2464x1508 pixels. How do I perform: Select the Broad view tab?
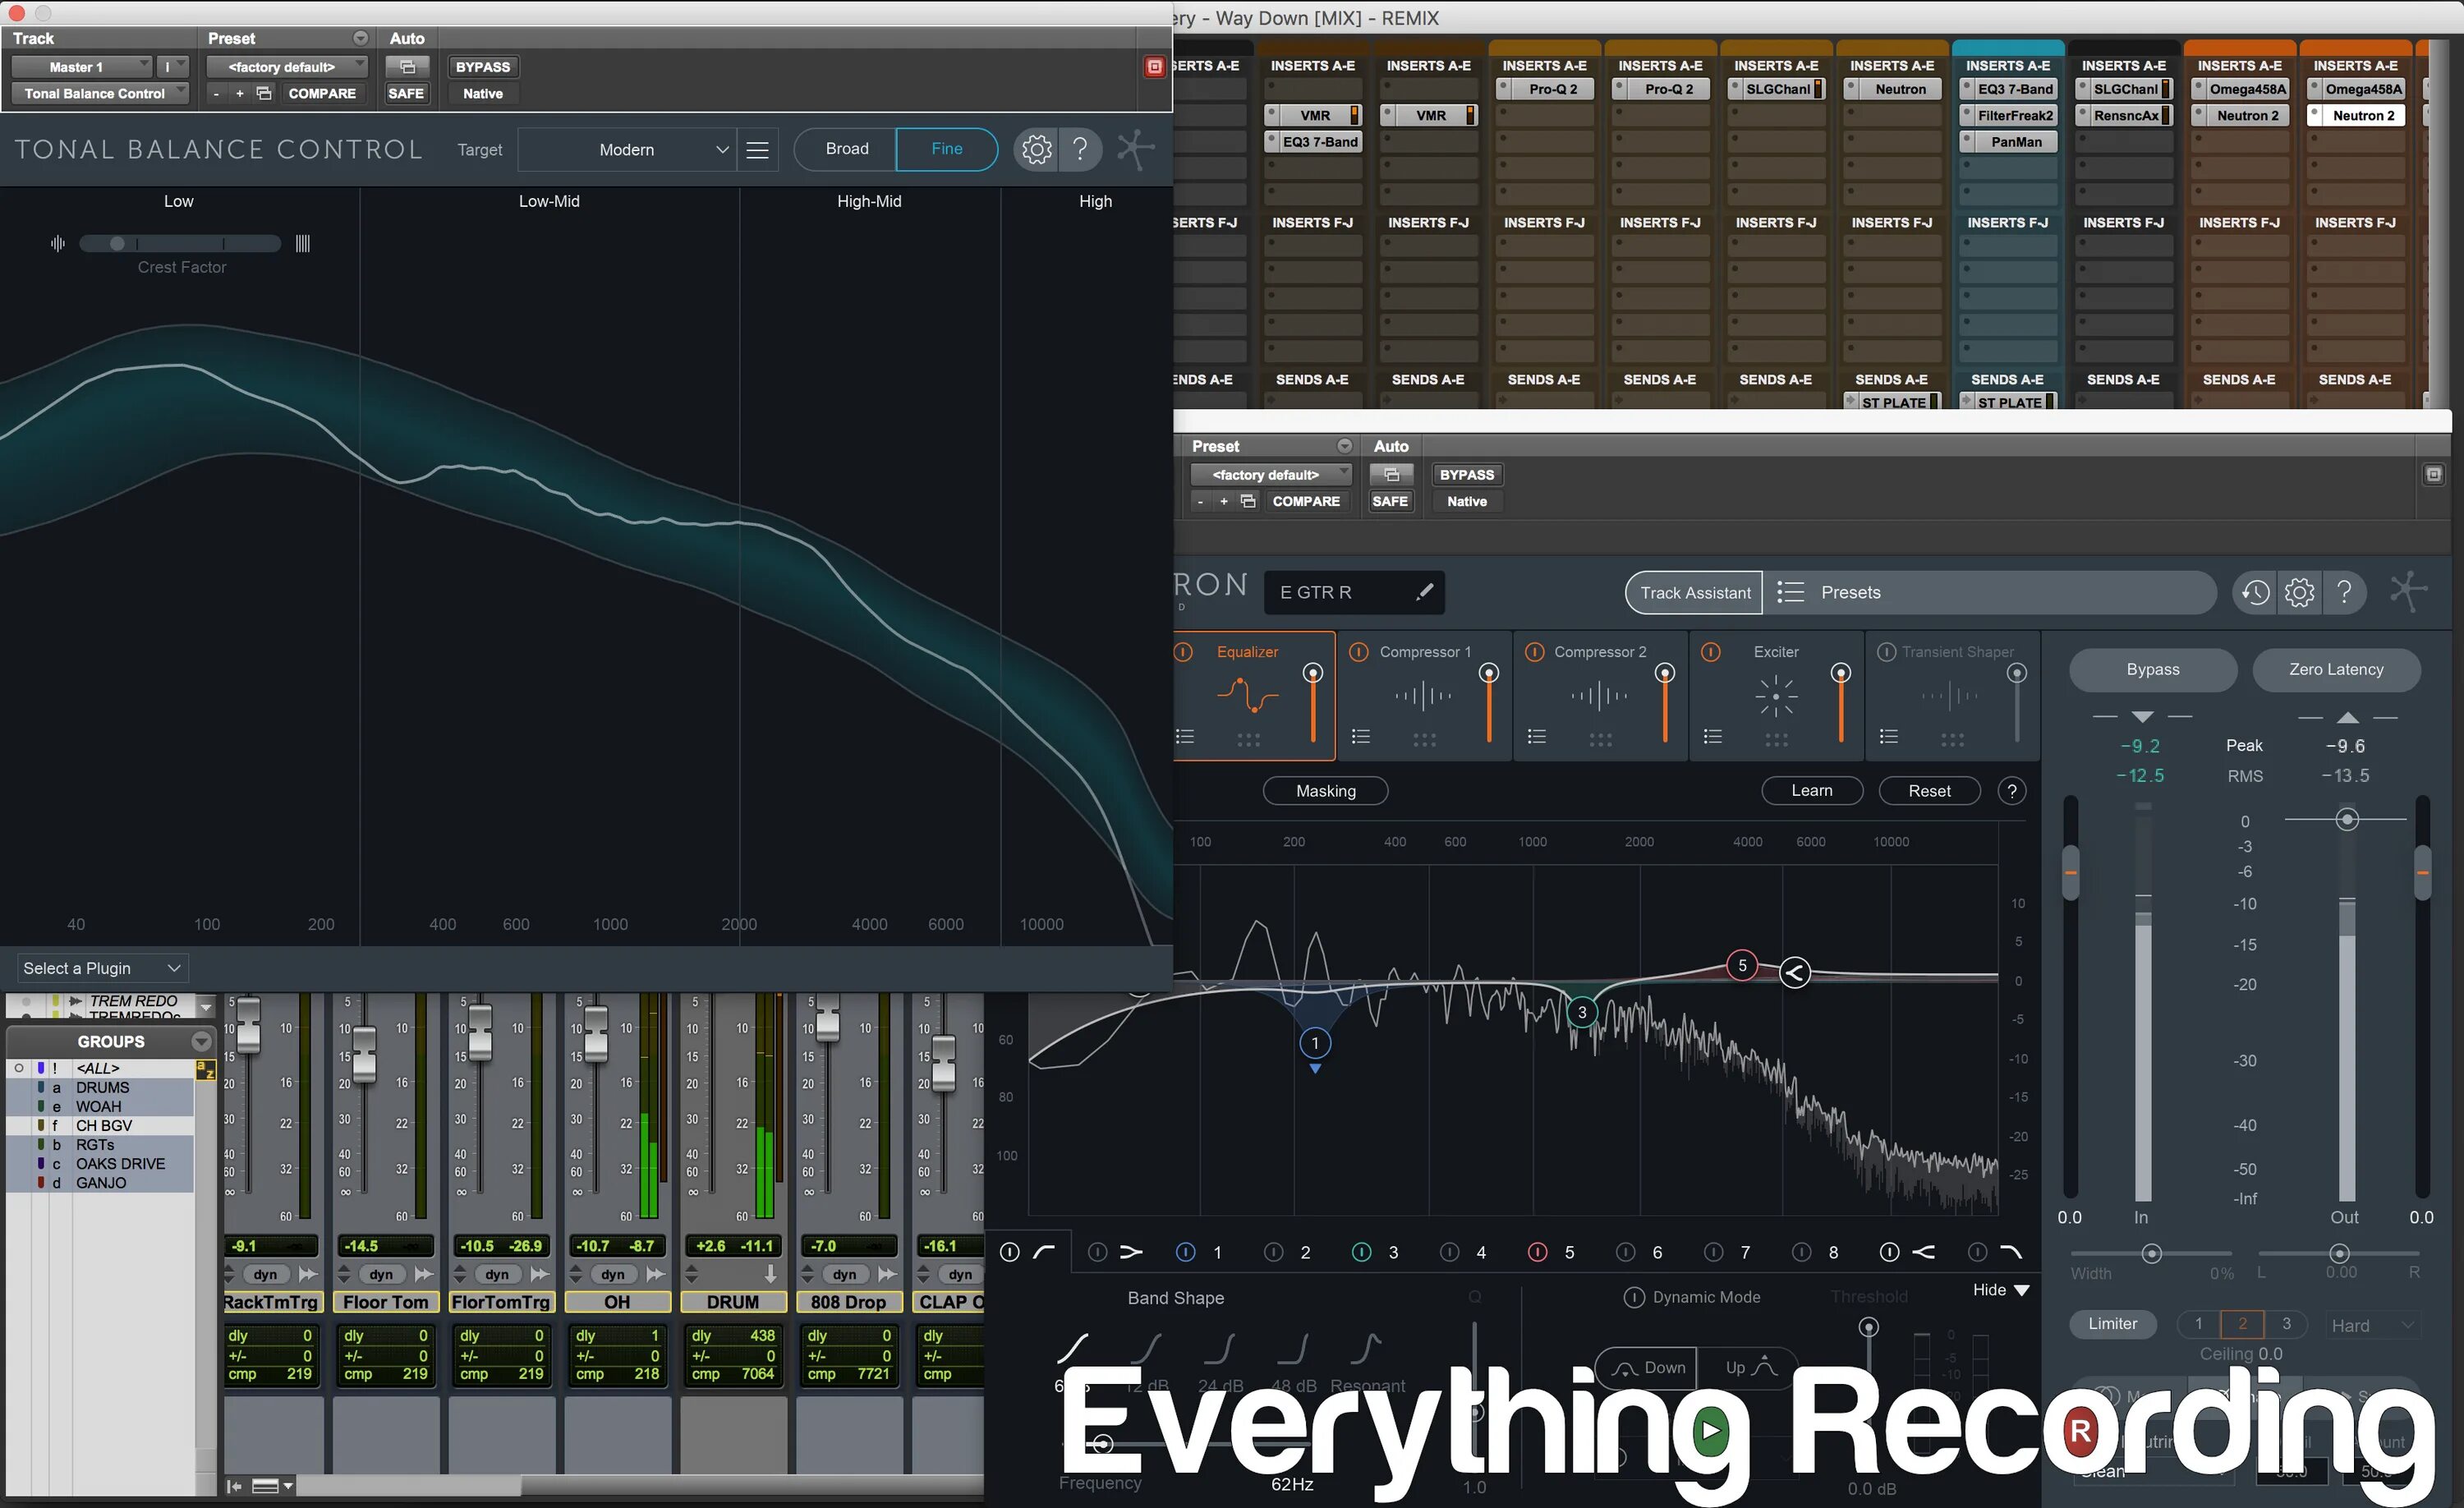[x=846, y=149]
